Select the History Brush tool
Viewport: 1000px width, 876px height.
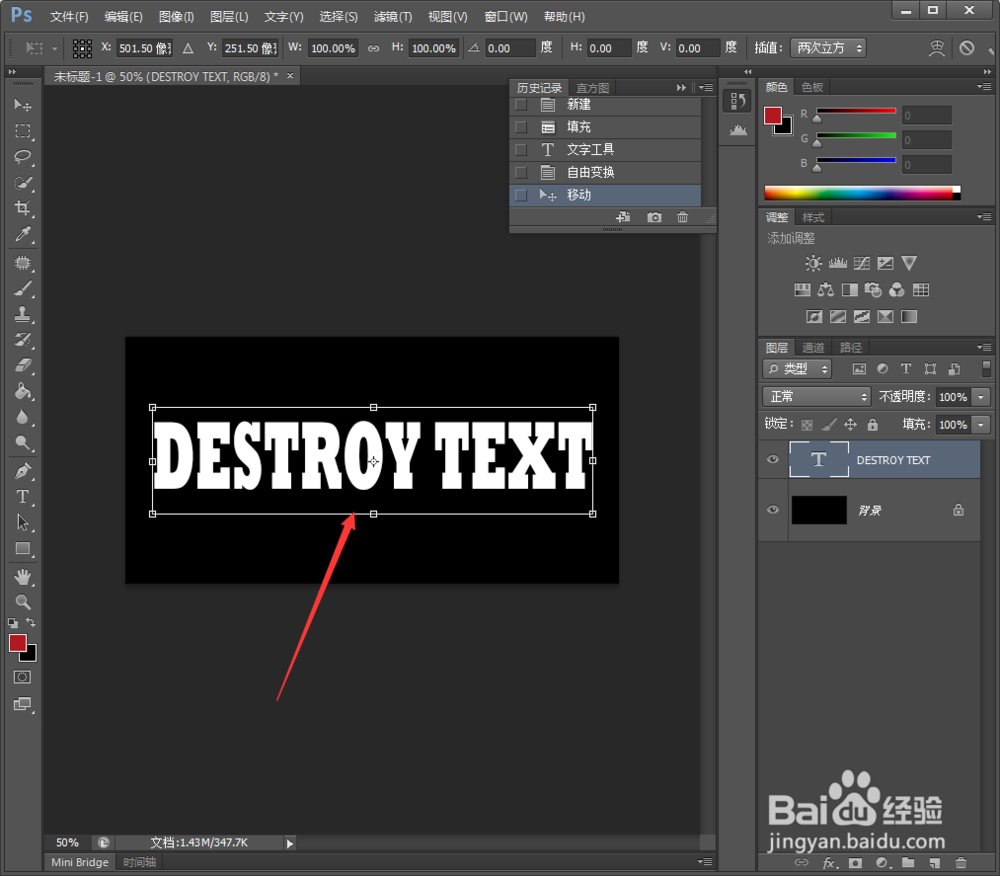(23, 340)
